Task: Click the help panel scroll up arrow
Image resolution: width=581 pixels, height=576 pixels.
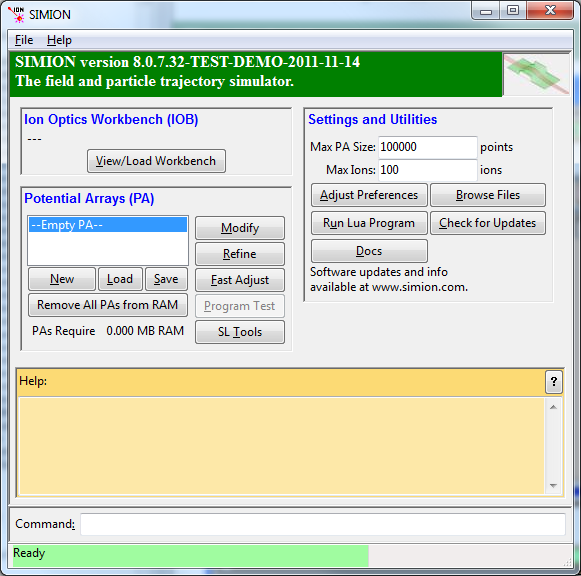Action: [x=553, y=407]
